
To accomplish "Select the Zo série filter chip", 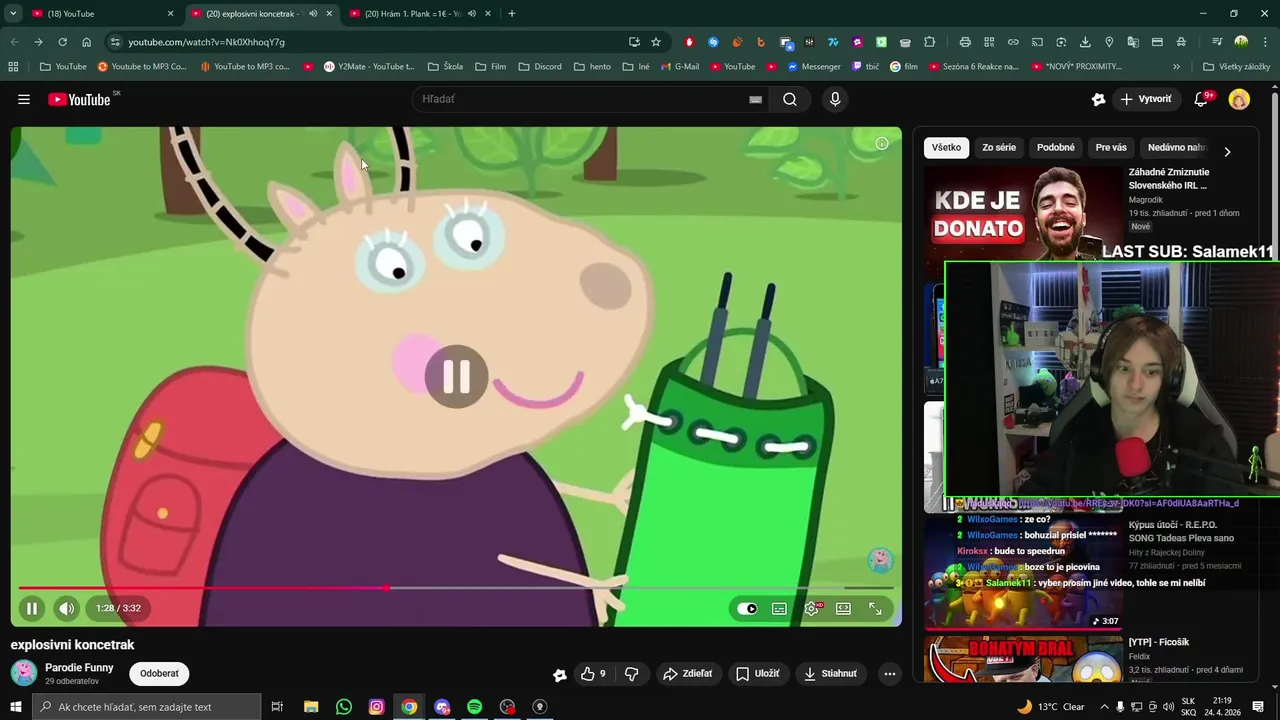I will (x=999, y=147).
